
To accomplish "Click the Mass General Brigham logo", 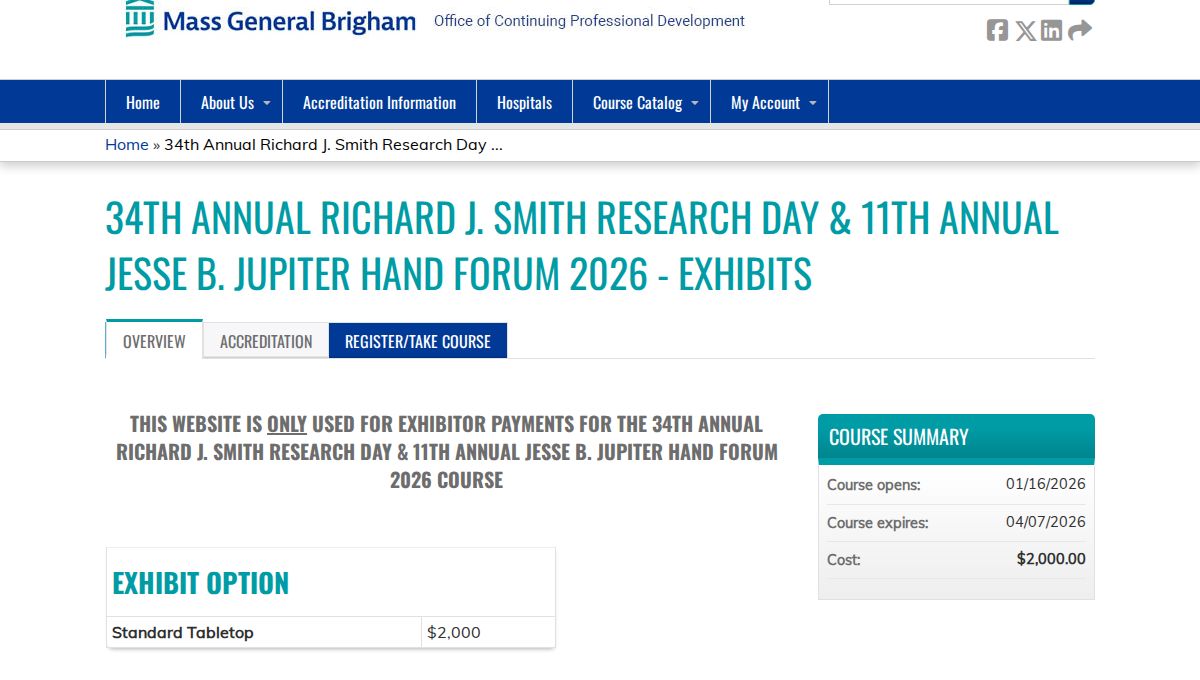I will 270,20.
